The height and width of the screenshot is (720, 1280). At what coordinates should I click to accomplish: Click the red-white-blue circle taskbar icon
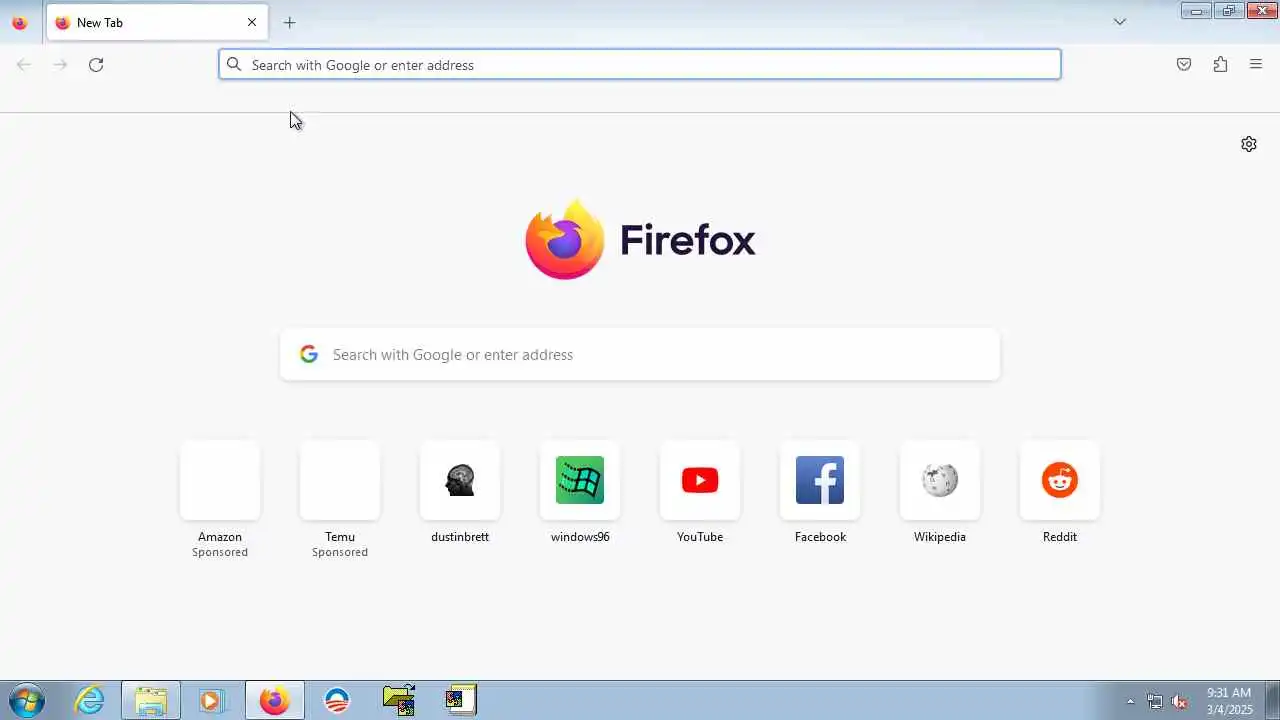(x=337, y=701)
